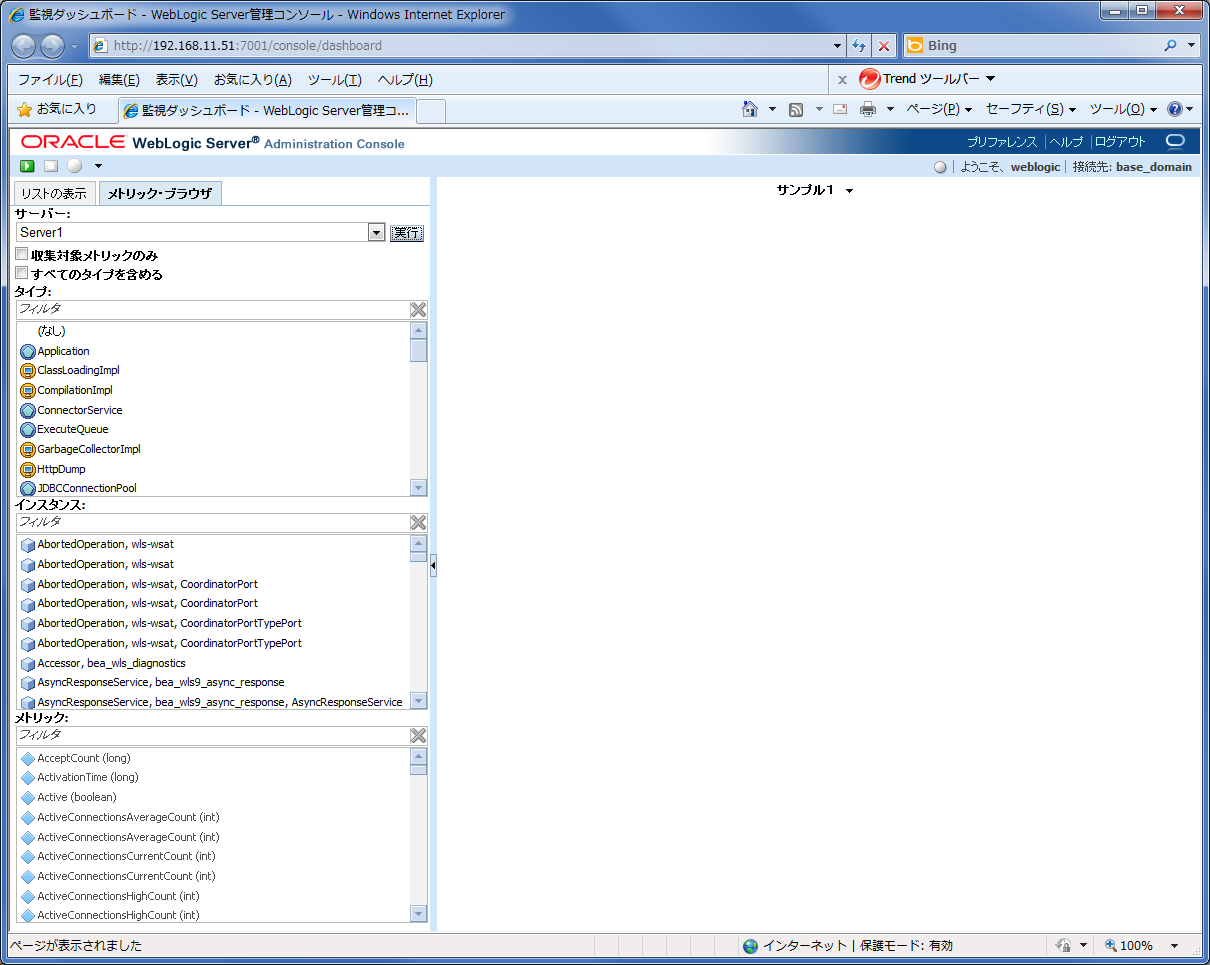Open ファイル(F) menu
Image resolution: width=1210 pixels, height=965 pixels.
point(50,80)
